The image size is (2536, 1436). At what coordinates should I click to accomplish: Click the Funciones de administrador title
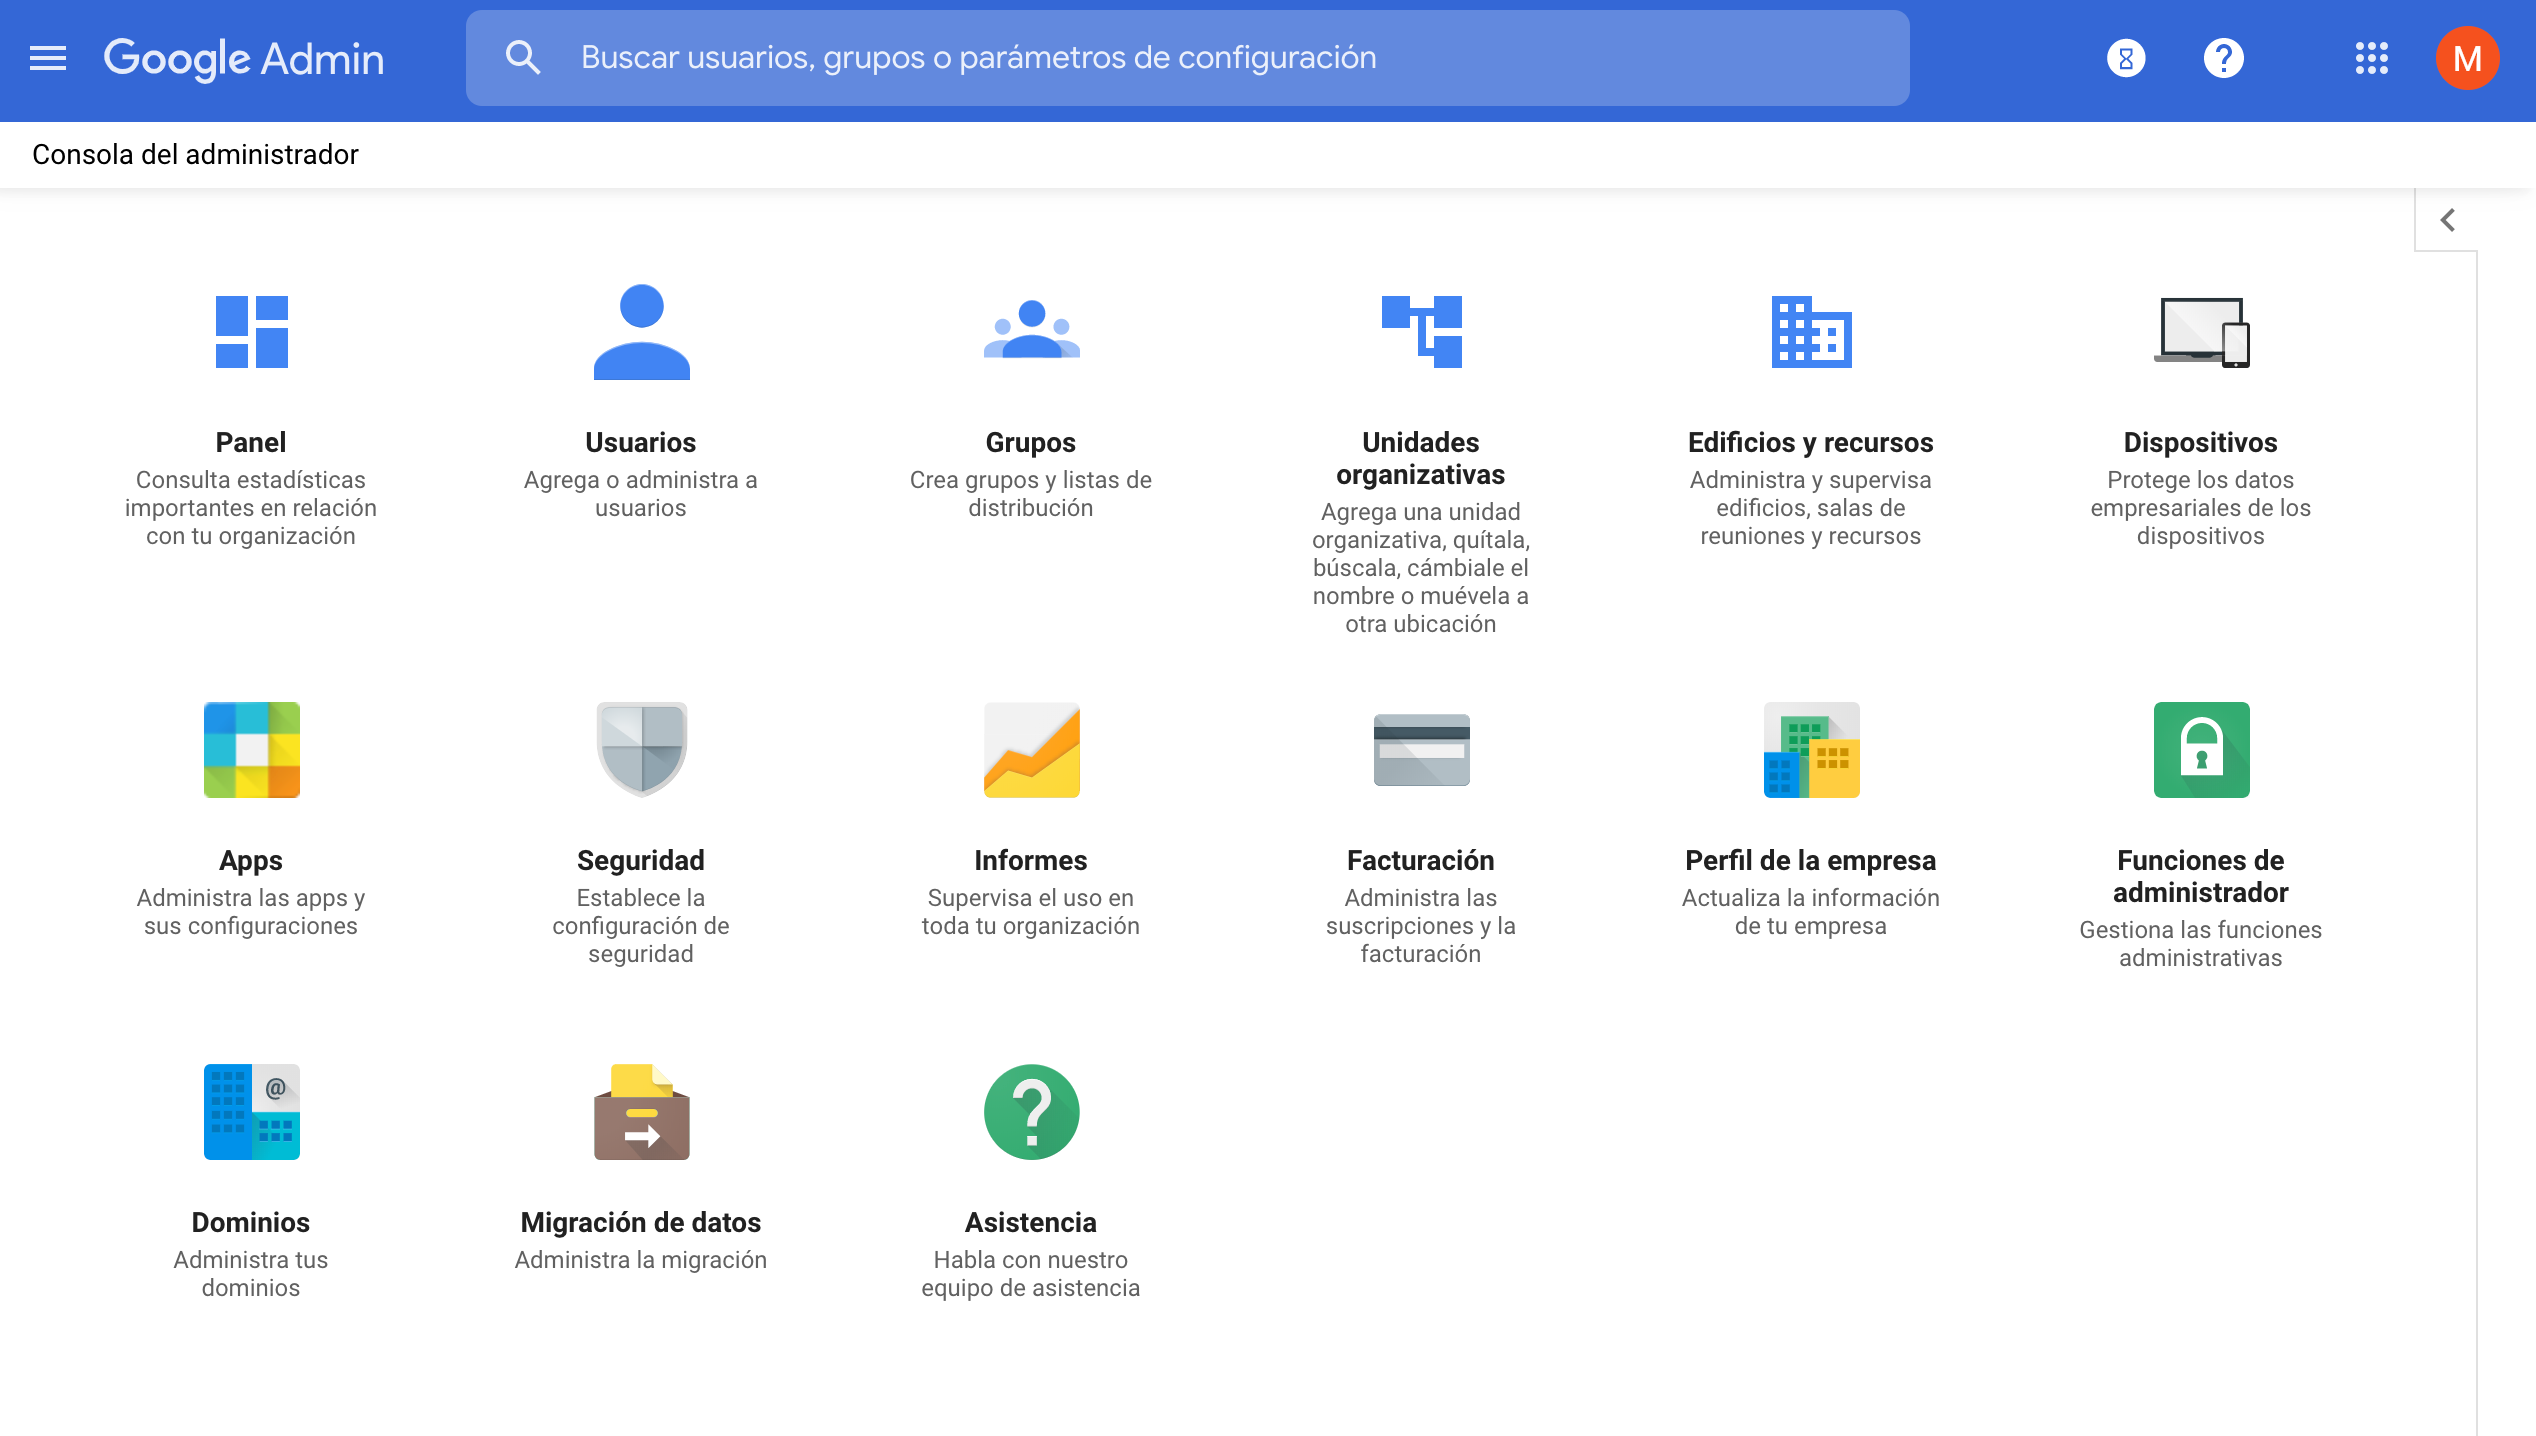point(2201,876)
